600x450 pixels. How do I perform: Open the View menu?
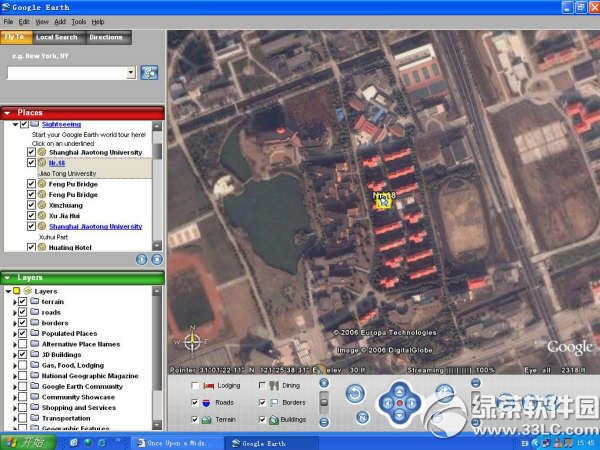click(42, 22)
